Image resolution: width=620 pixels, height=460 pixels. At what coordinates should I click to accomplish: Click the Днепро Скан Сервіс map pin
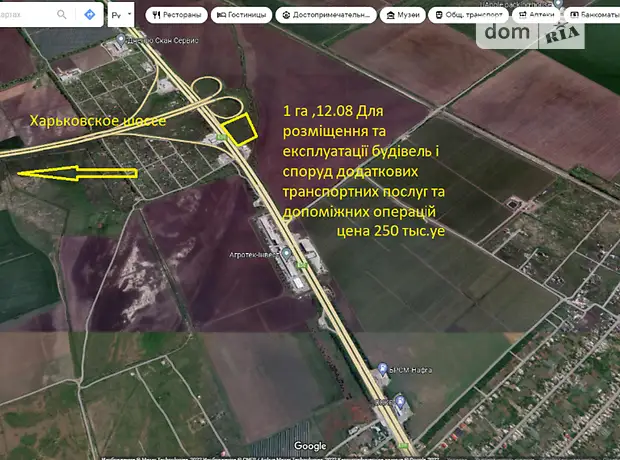(x=121, y=41)
